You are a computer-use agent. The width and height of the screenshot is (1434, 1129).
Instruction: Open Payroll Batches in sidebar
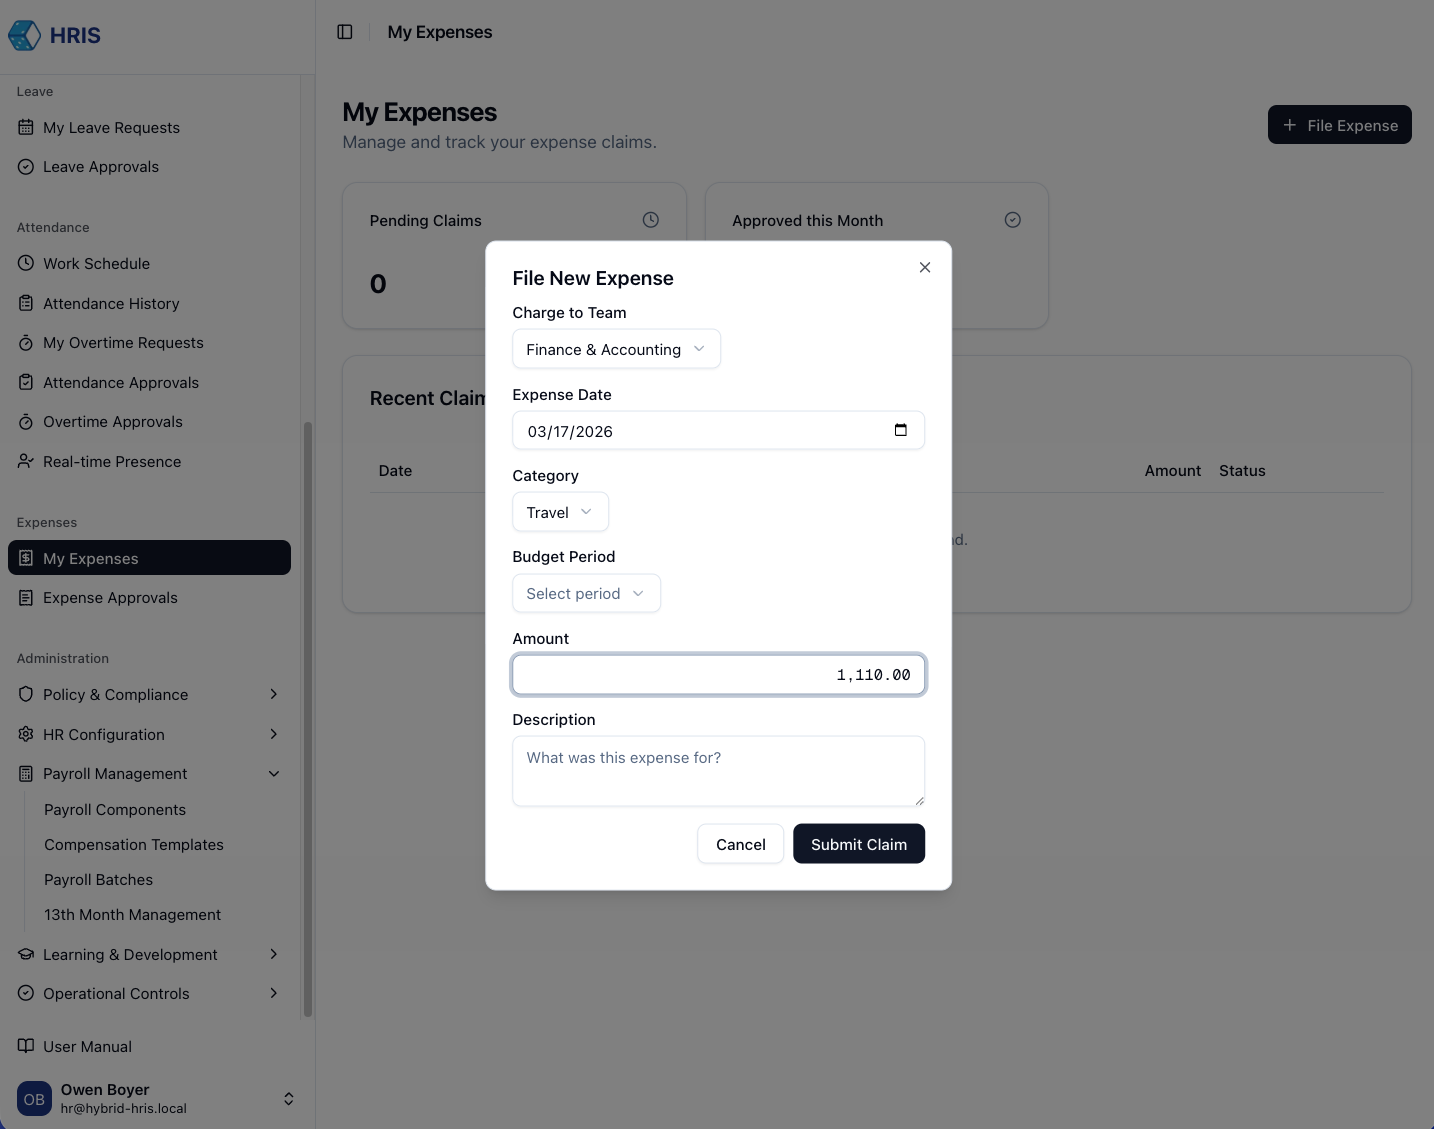(x=98, y=879)
